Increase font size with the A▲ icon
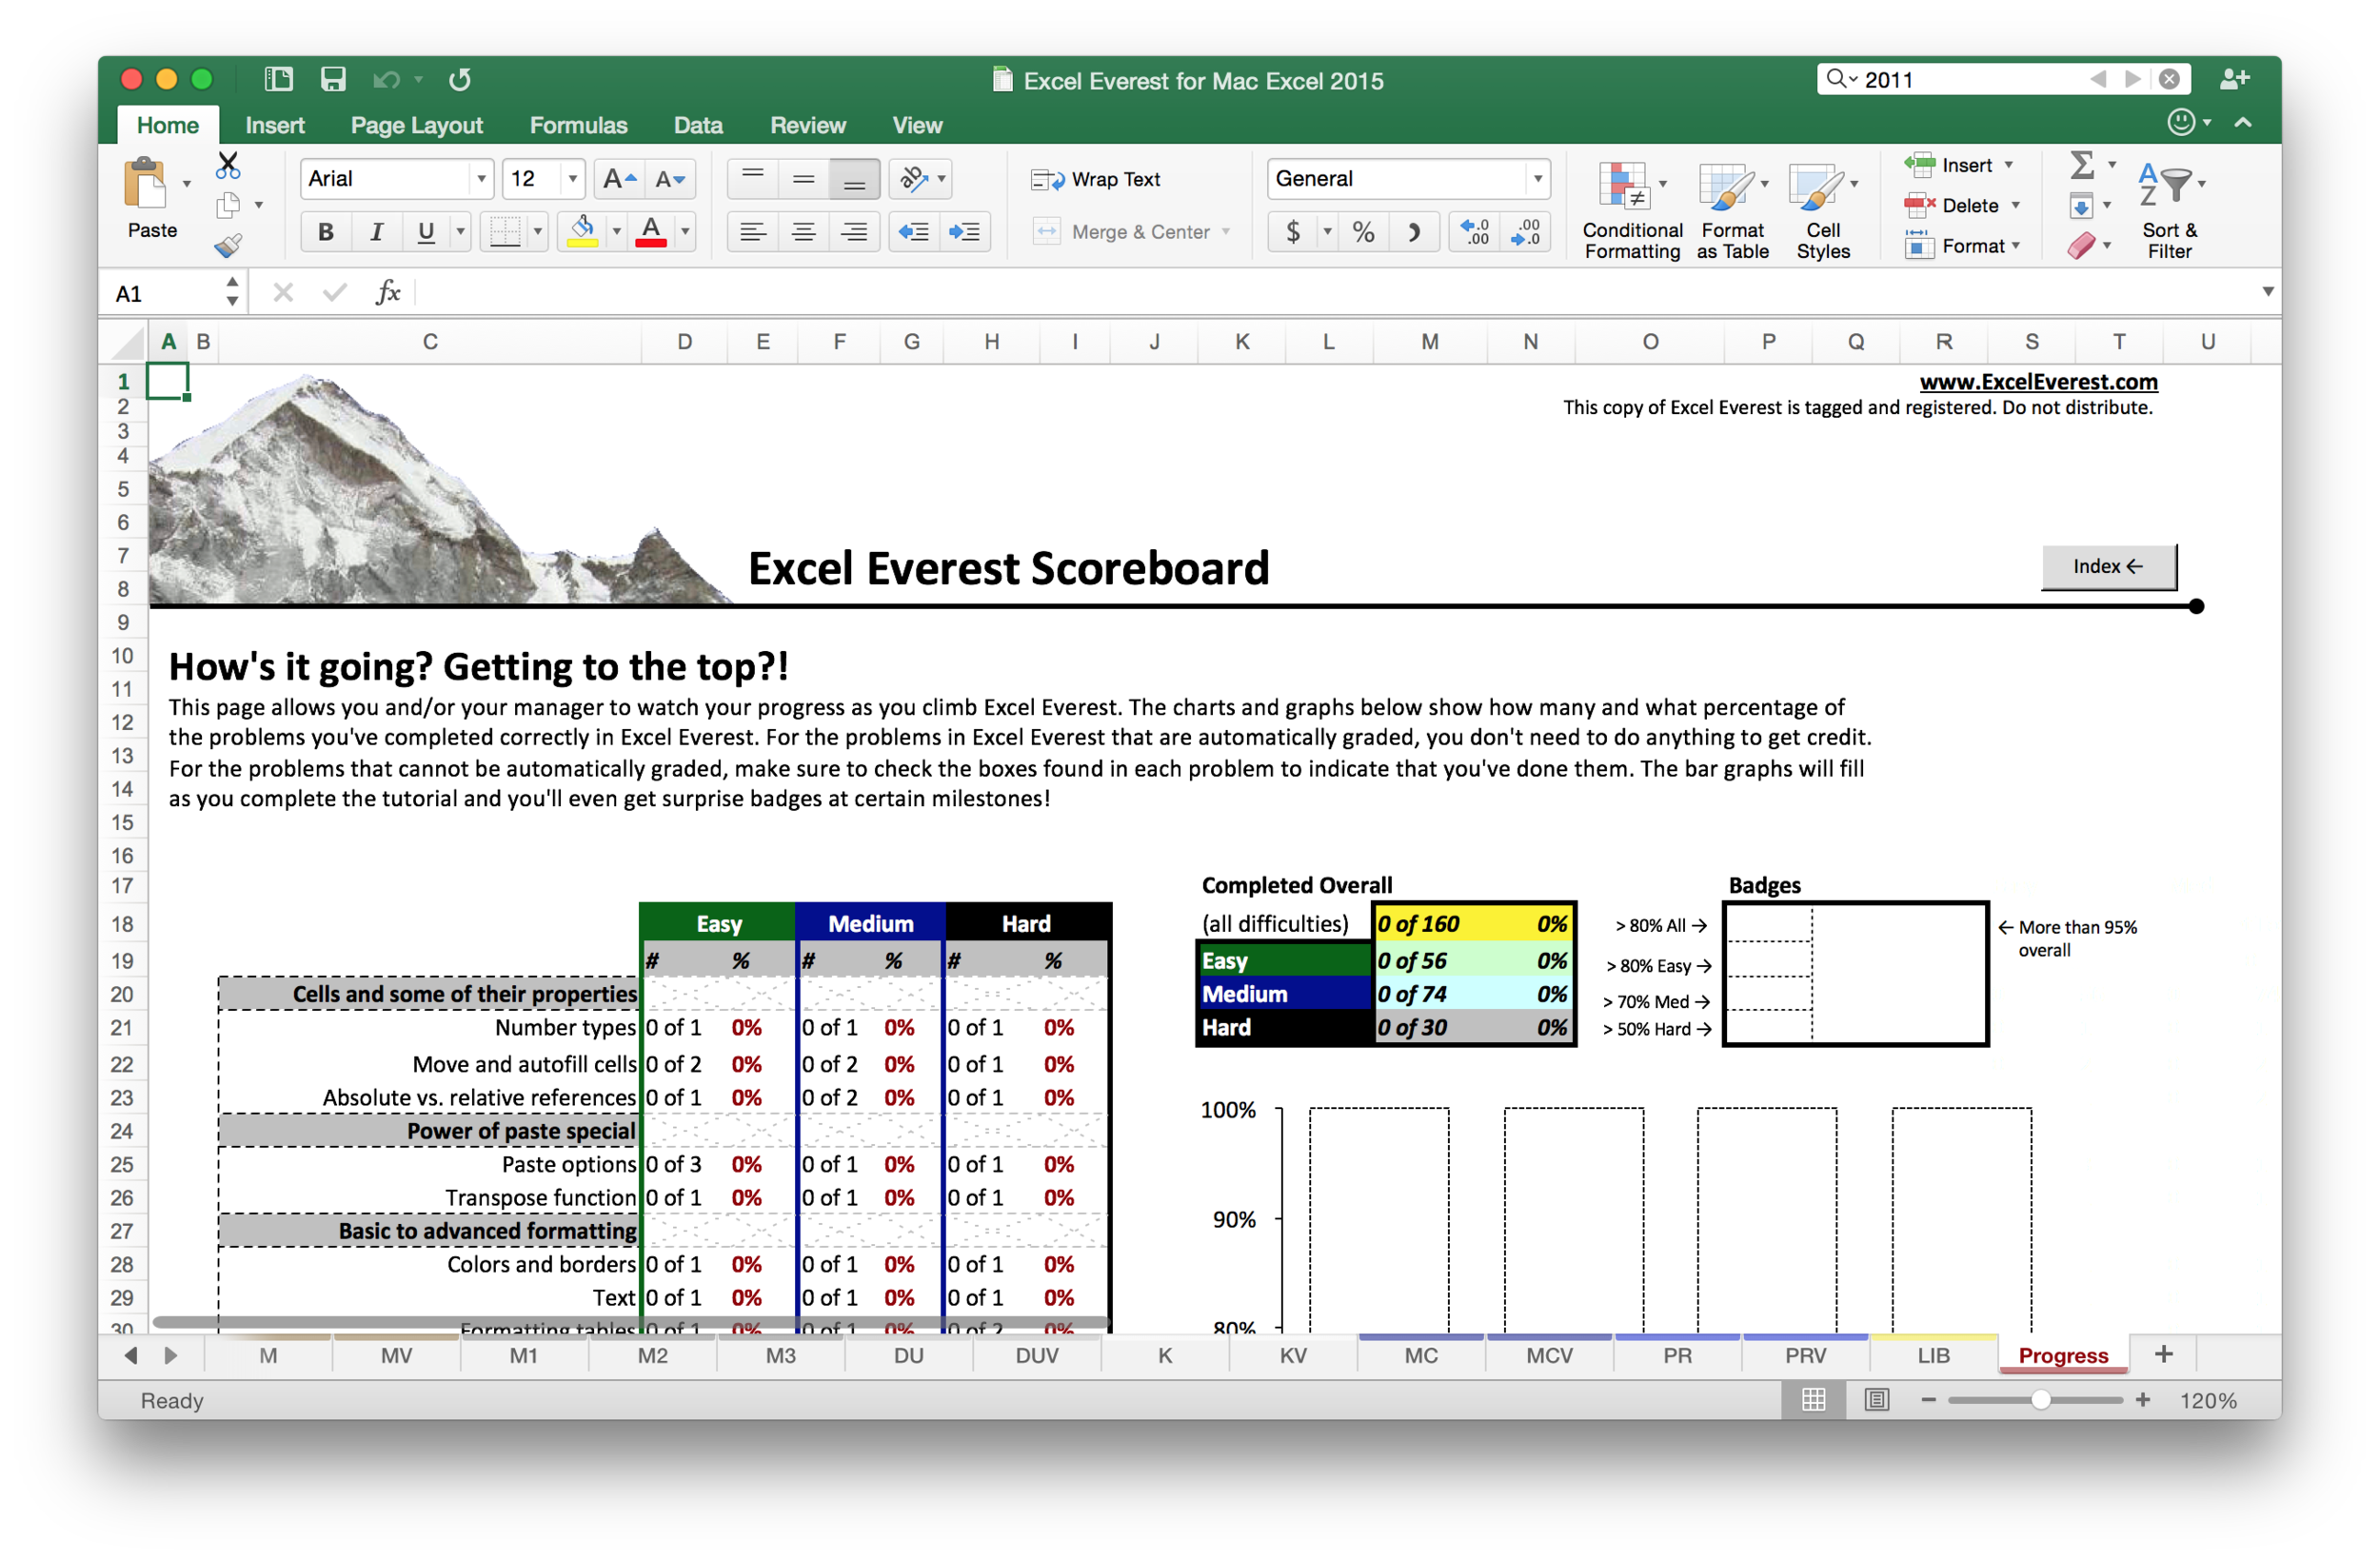The height and width of the screenshot is (1560, 2380). pos(619,179)
